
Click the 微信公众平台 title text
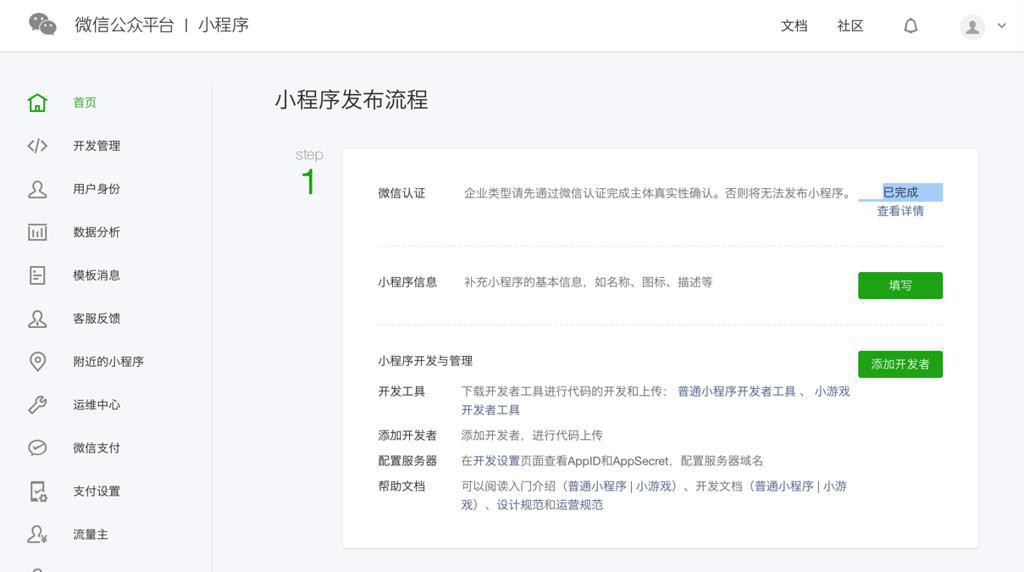pos(124,25)
